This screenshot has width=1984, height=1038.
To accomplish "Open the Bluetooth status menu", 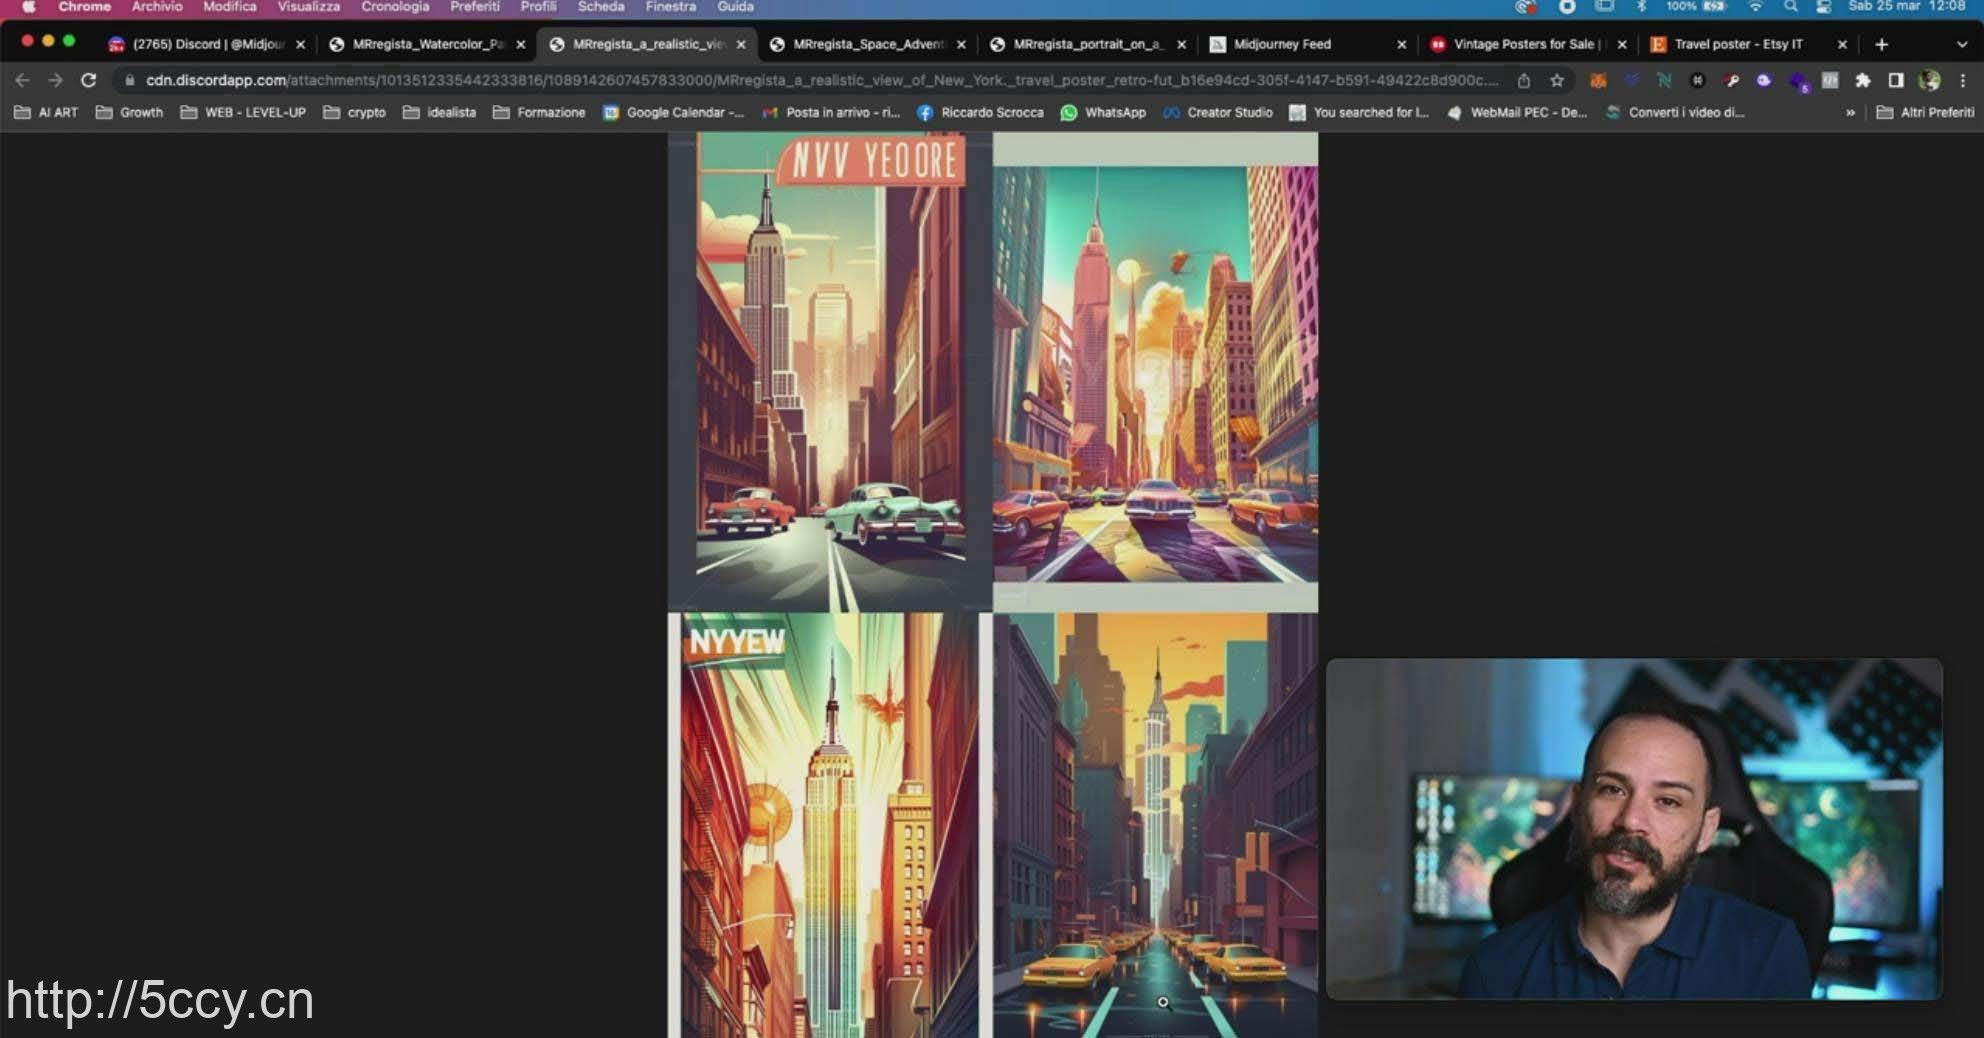I will click(x=1641, y=6).
